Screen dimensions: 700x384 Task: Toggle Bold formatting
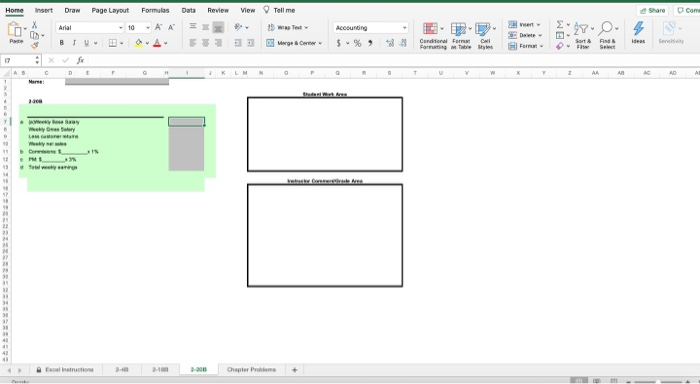(x=62, y=43)
